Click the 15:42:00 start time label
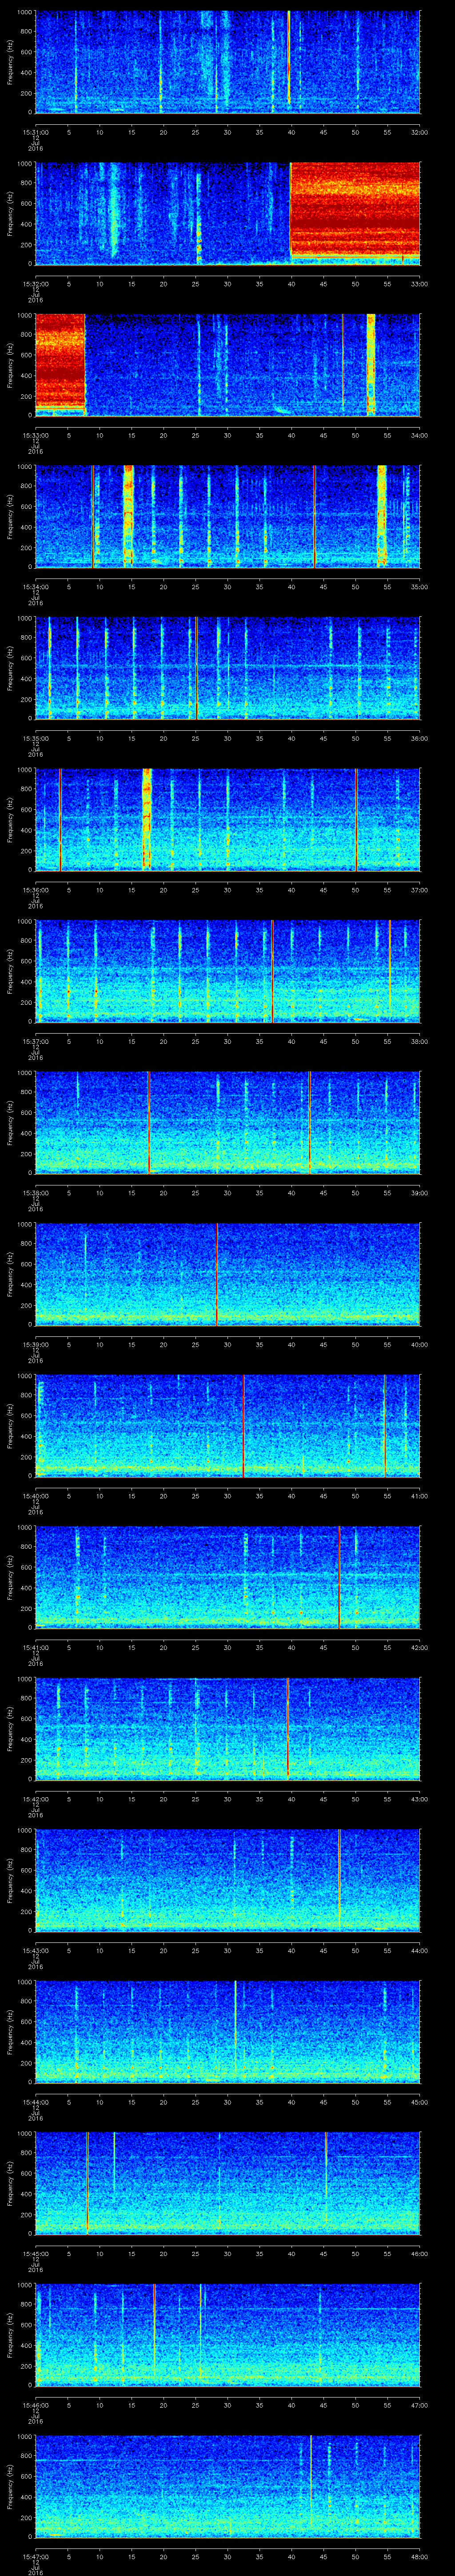This screenshot has height=2576, width=455. [x=36, y=1799]
